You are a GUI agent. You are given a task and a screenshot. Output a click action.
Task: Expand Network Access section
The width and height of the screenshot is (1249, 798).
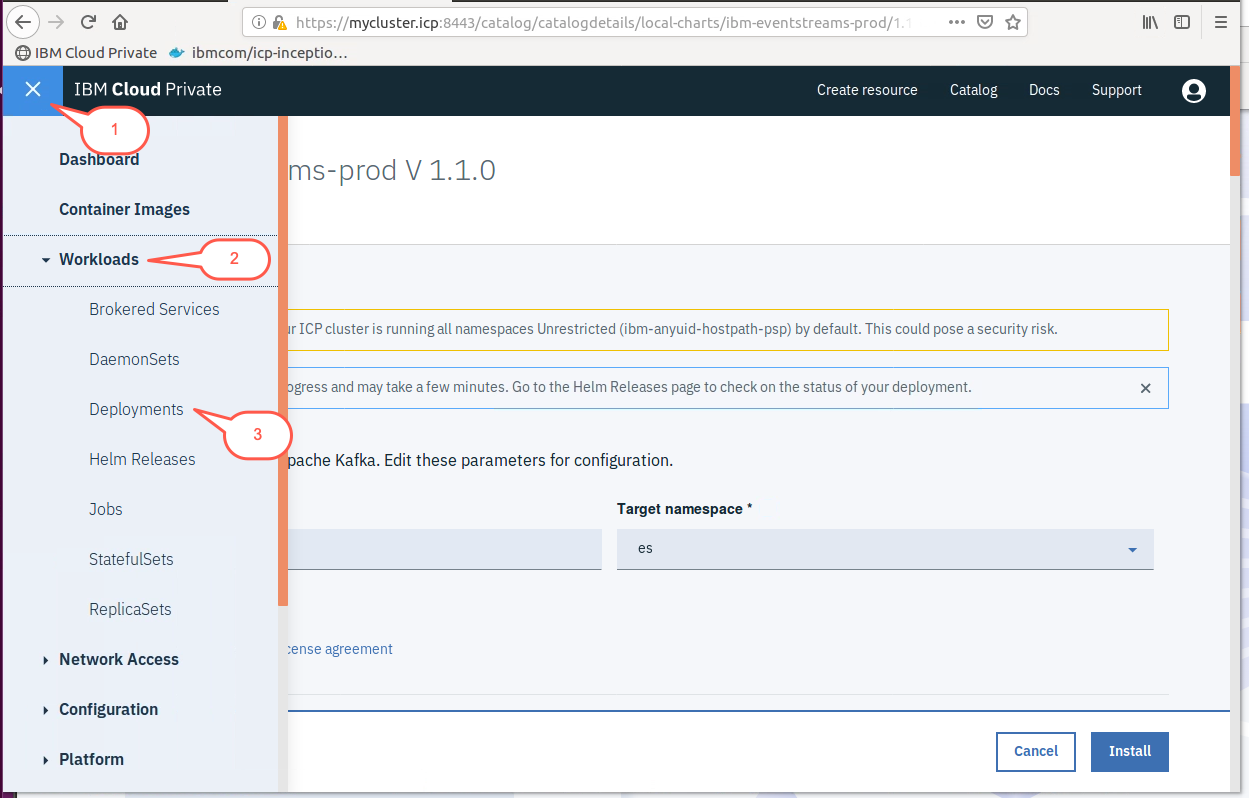pyautogui.click(x=118, y=659)
